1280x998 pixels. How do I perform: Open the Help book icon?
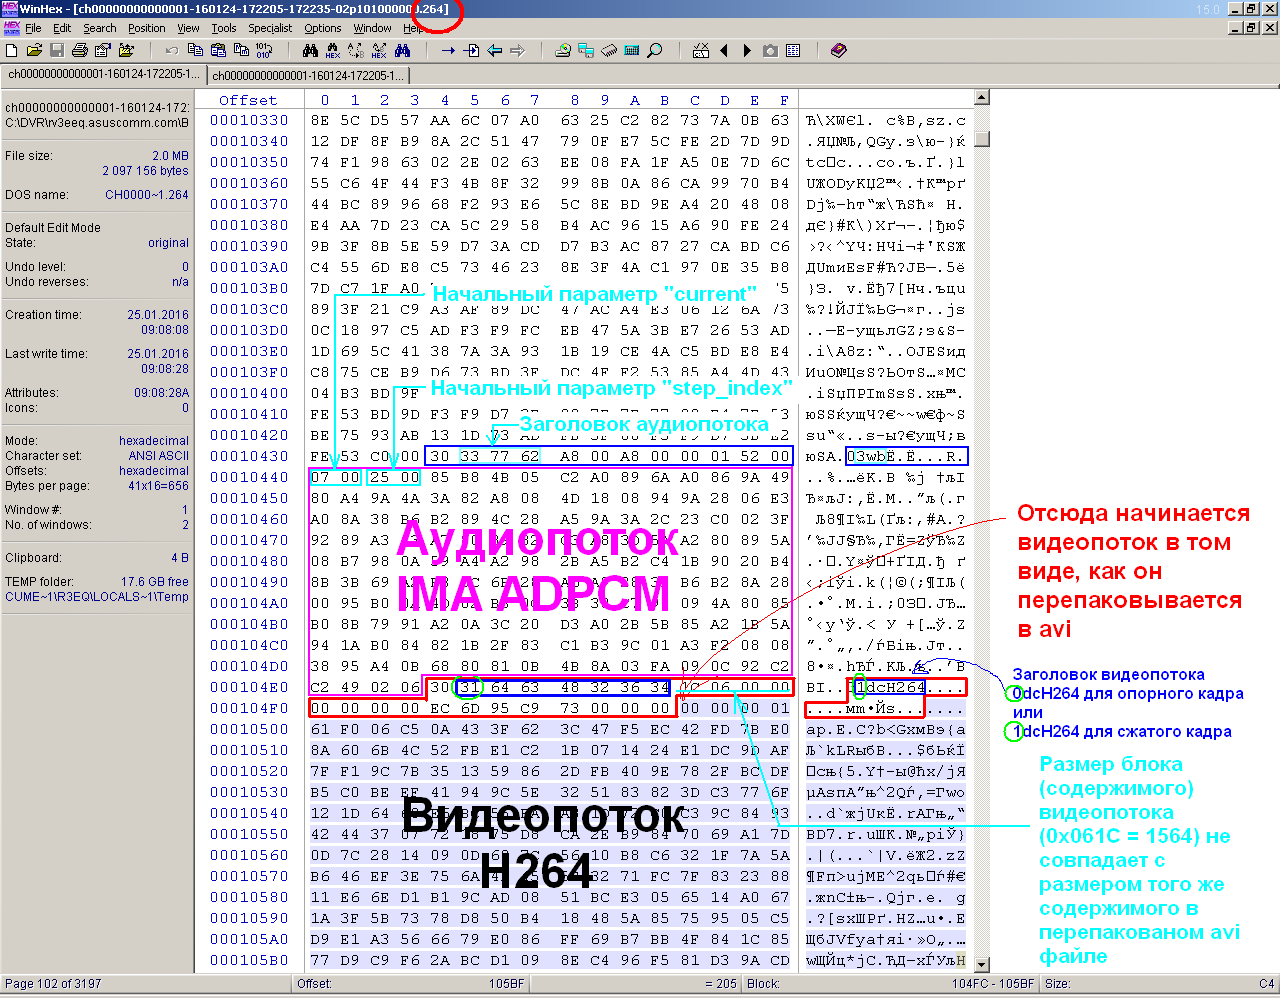[838, 49]
